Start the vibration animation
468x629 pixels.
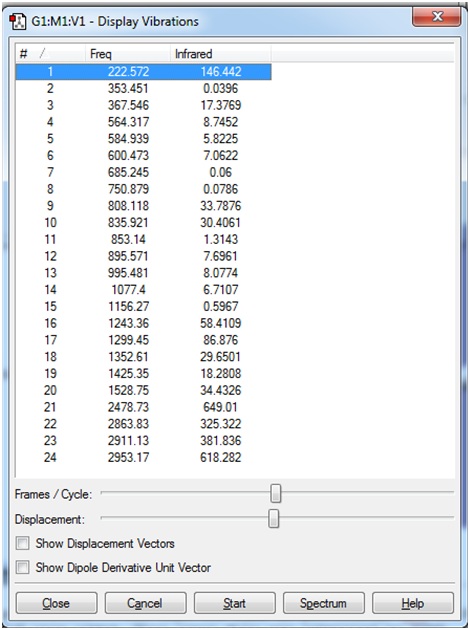235,603
